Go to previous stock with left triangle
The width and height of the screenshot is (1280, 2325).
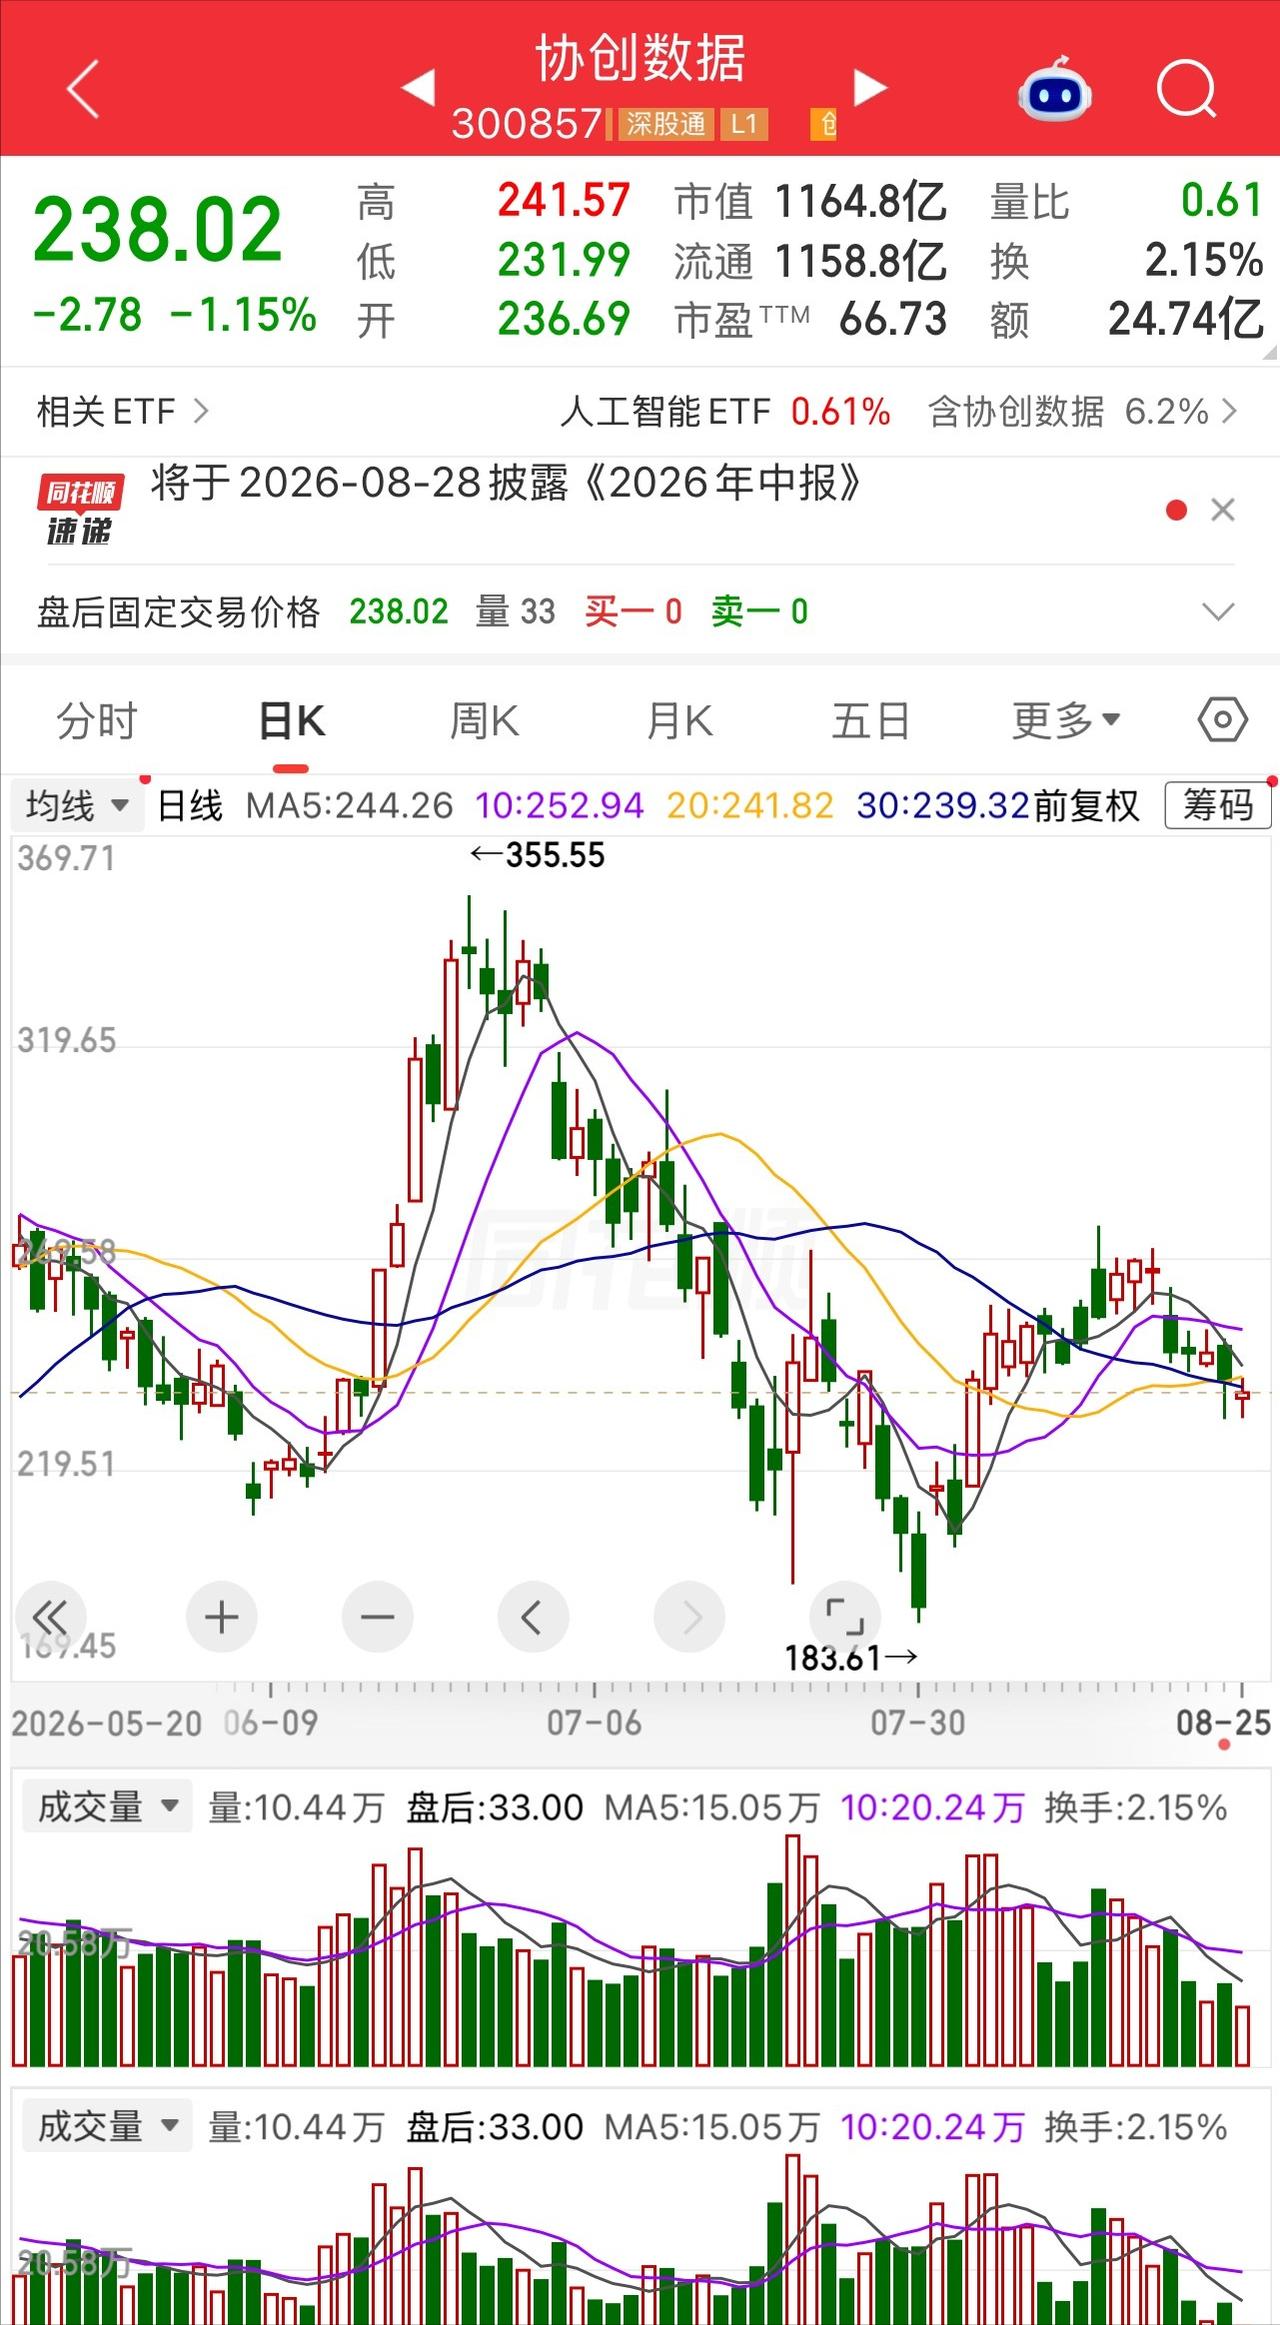point(418,87)
